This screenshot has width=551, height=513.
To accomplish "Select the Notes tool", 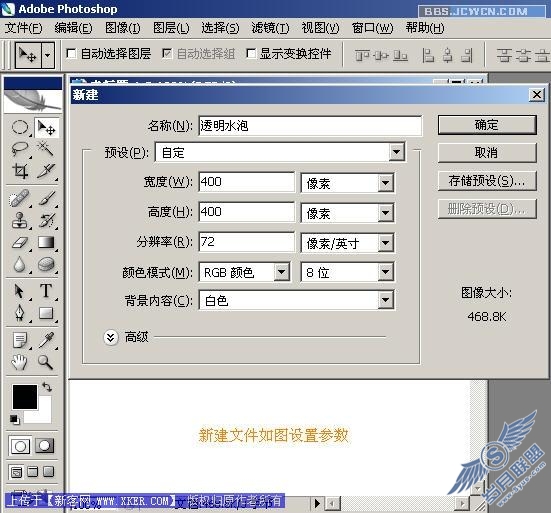I will (x=20, y=340).
